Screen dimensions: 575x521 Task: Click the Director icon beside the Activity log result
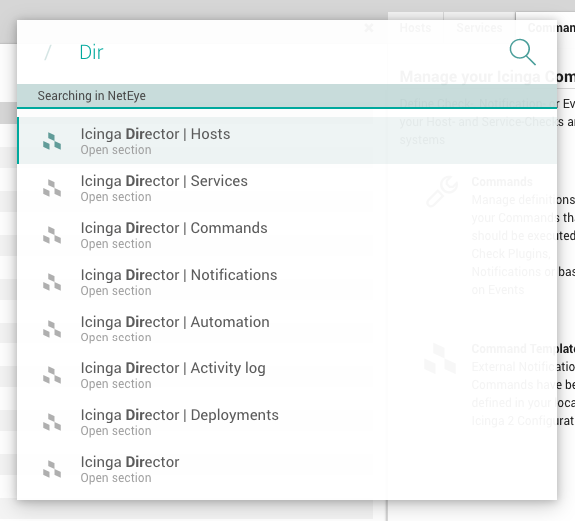(x=52, y=375)
